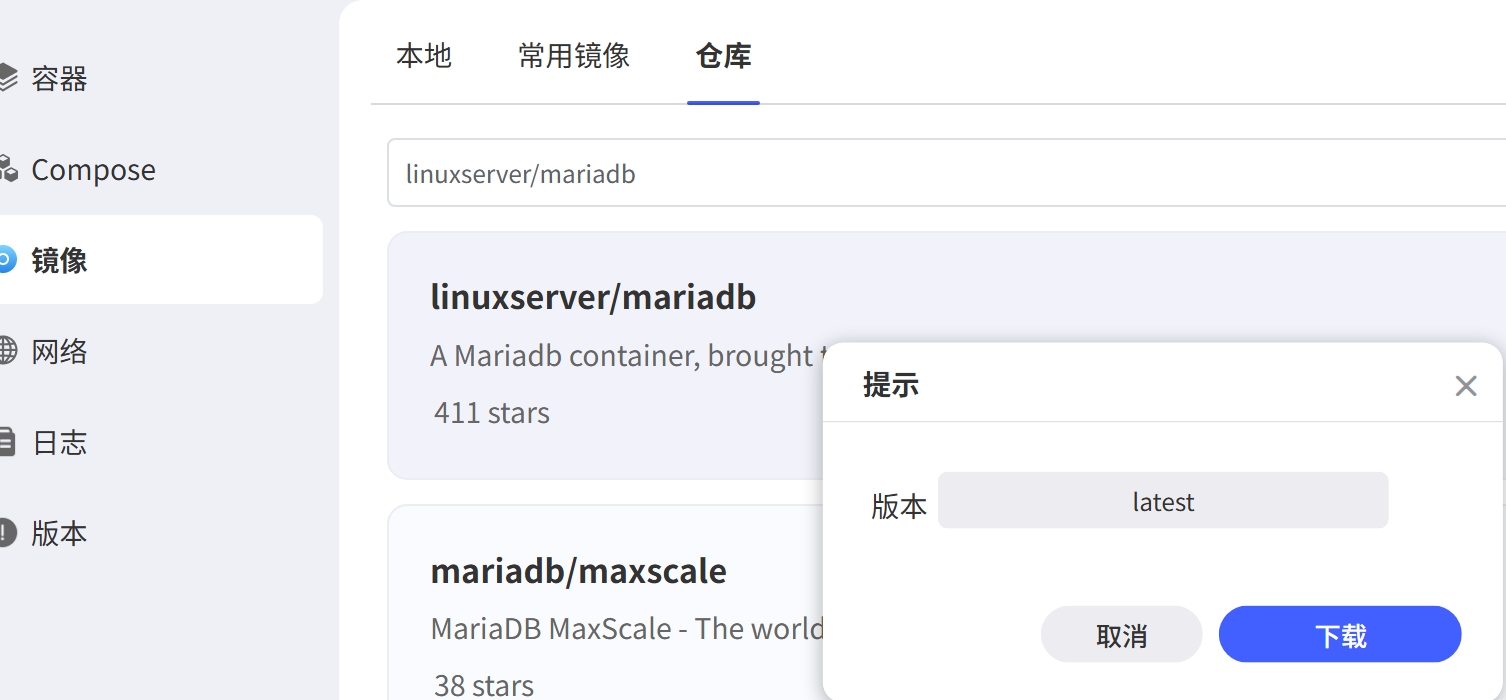Click the mariadb/maxscale title link
The height and width of the screenshot is (700, 1506).
[578, 570]
